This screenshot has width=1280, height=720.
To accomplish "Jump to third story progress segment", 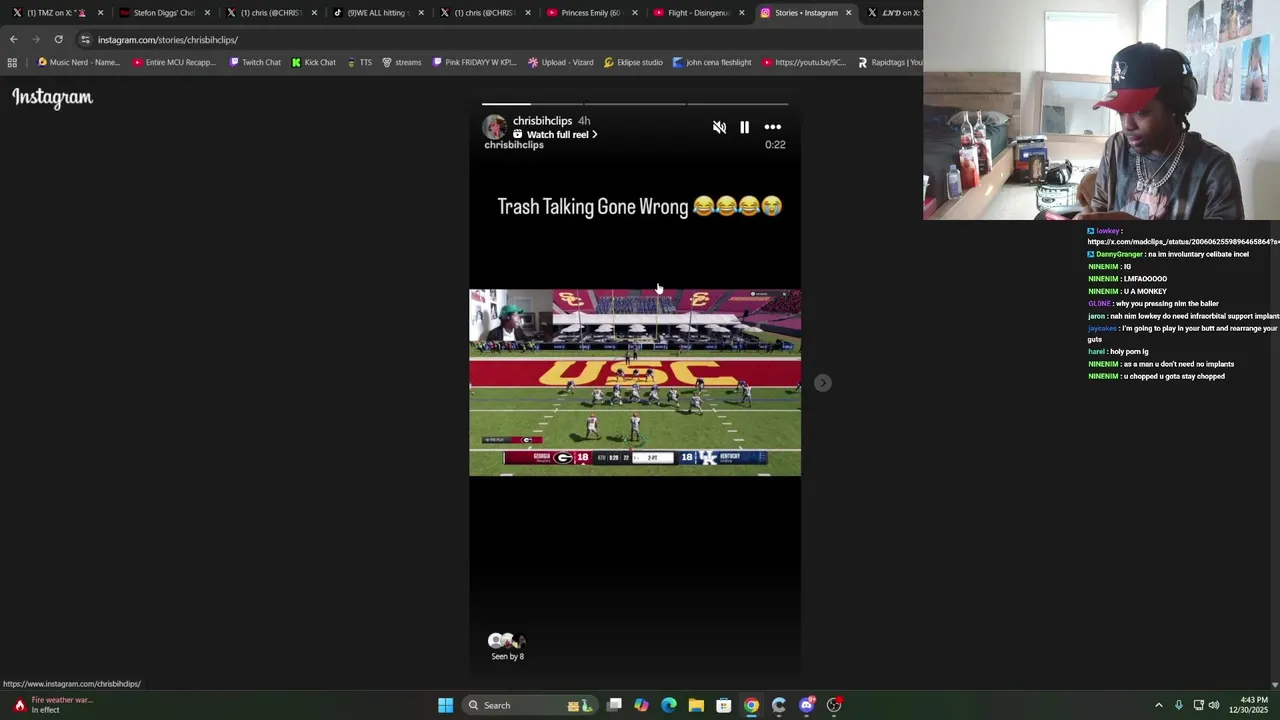I will tap(737, 104).
